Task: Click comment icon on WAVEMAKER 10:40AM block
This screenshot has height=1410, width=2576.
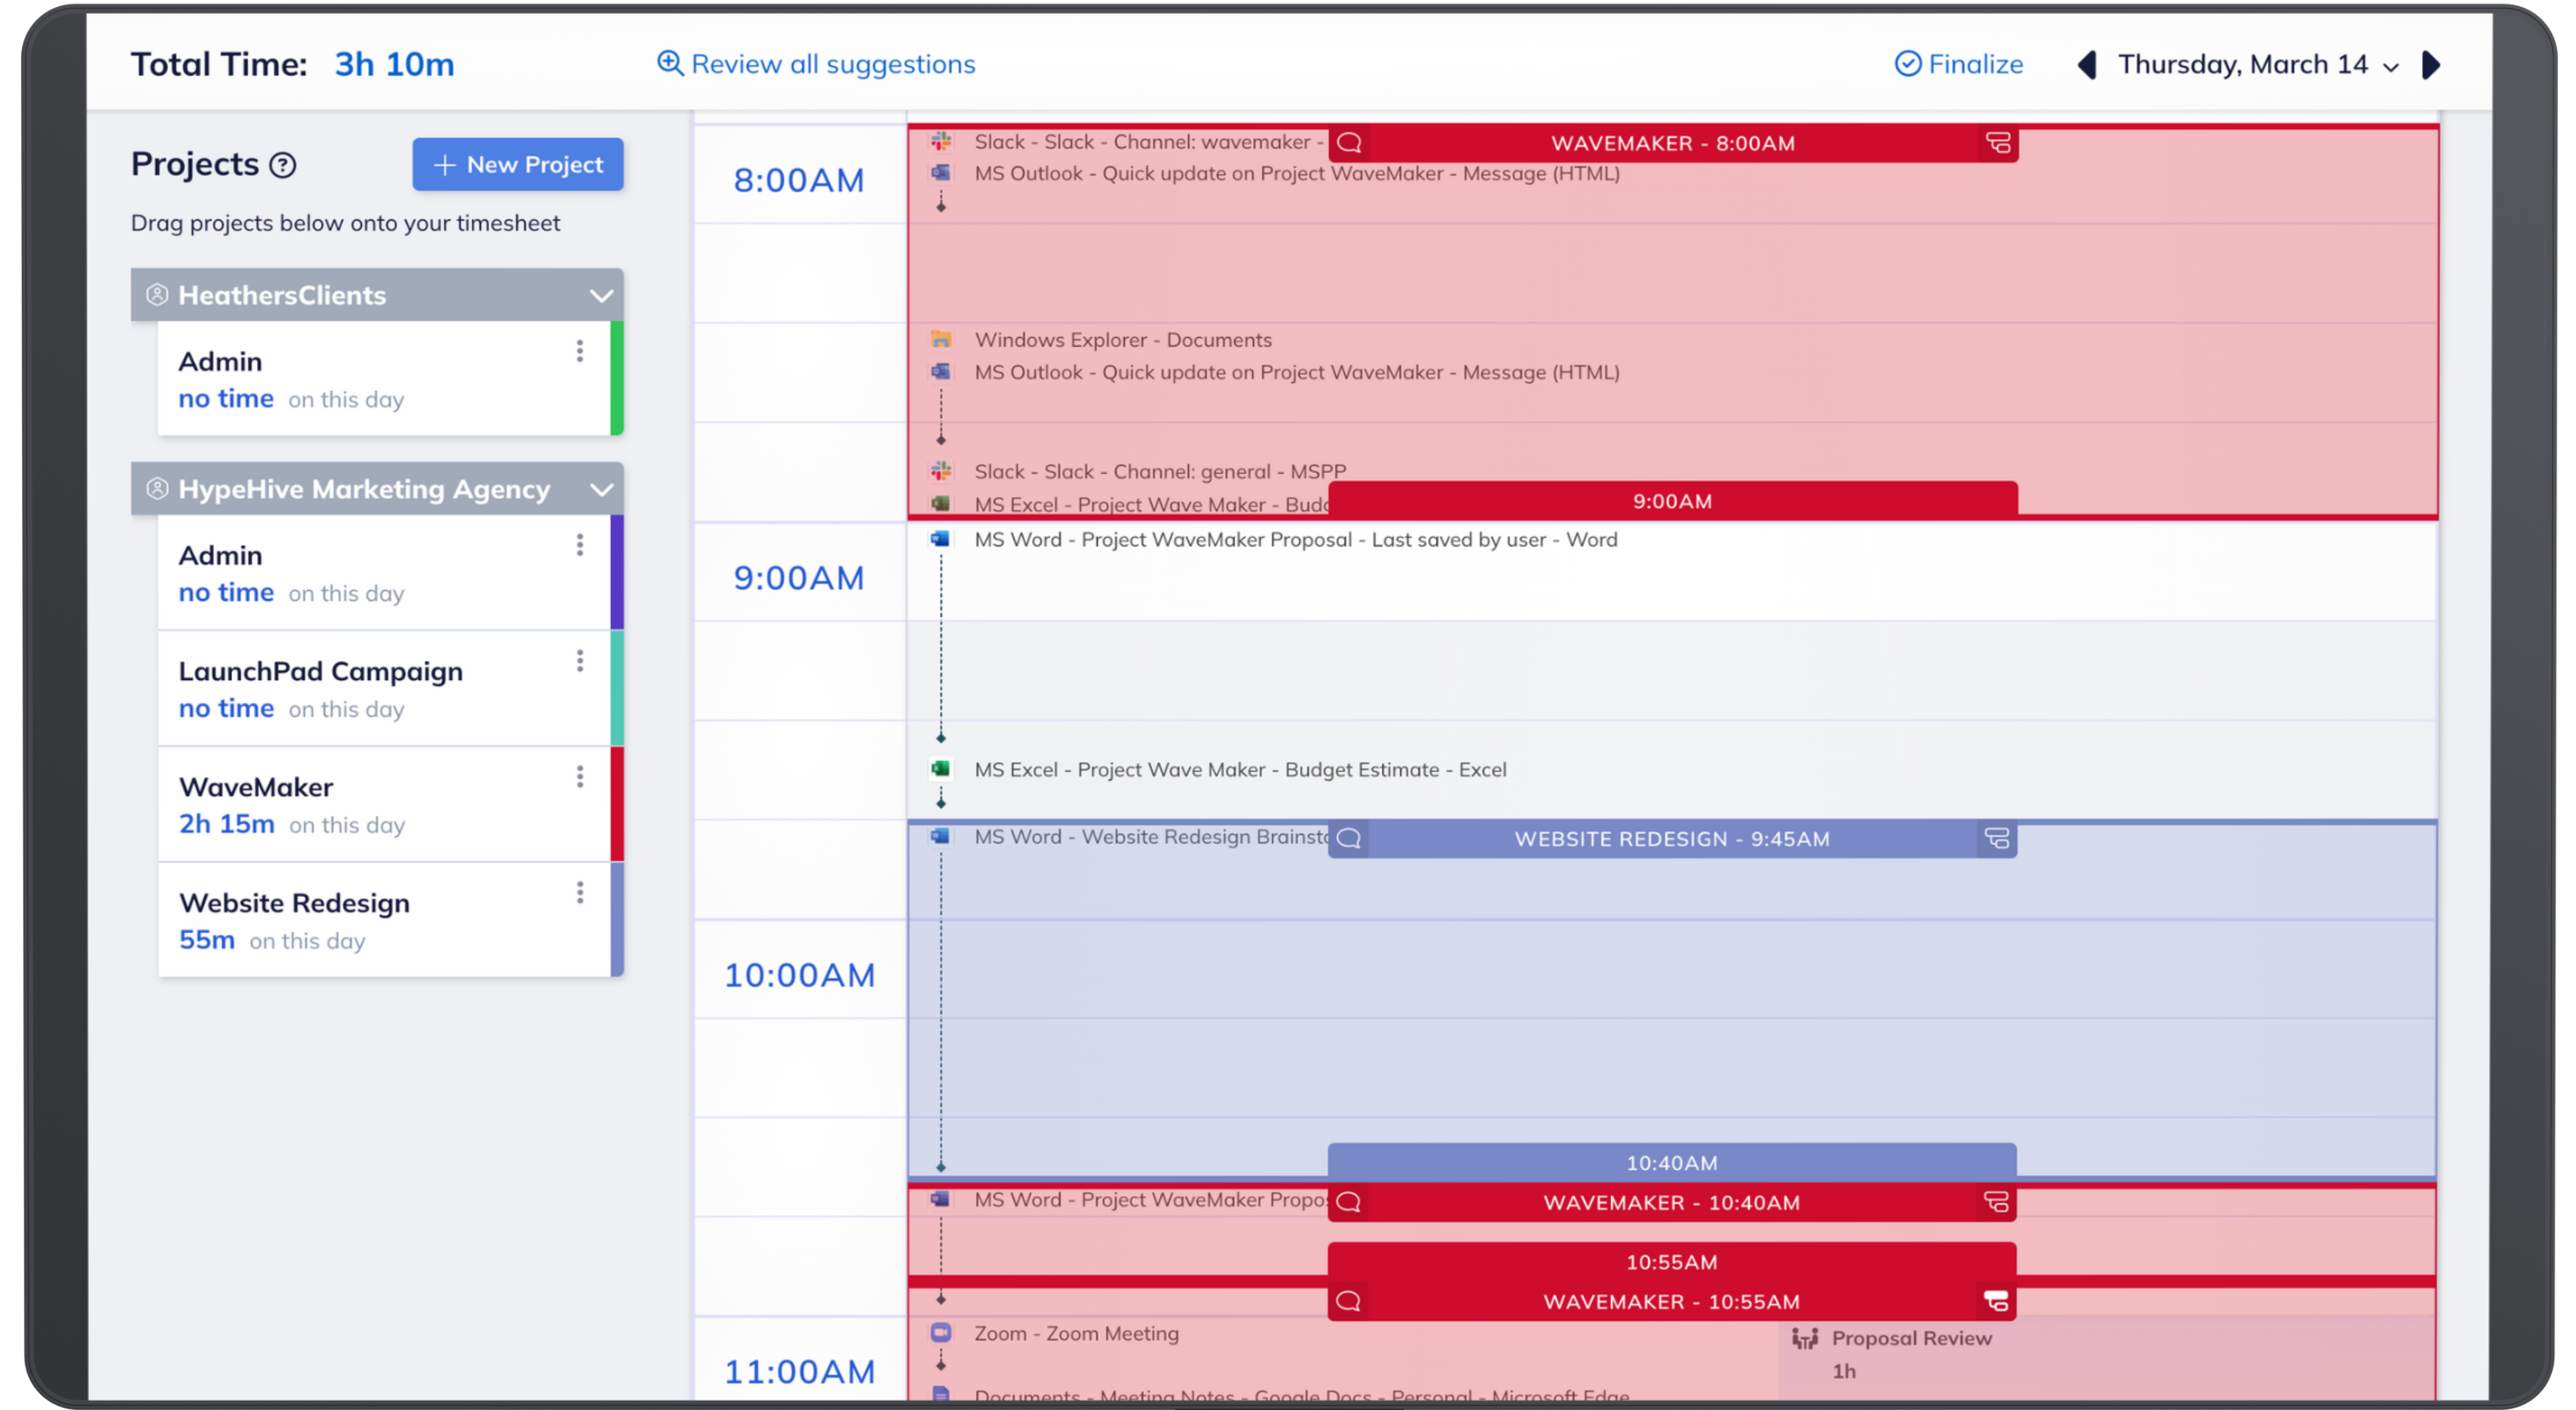Action: 1348,1202
